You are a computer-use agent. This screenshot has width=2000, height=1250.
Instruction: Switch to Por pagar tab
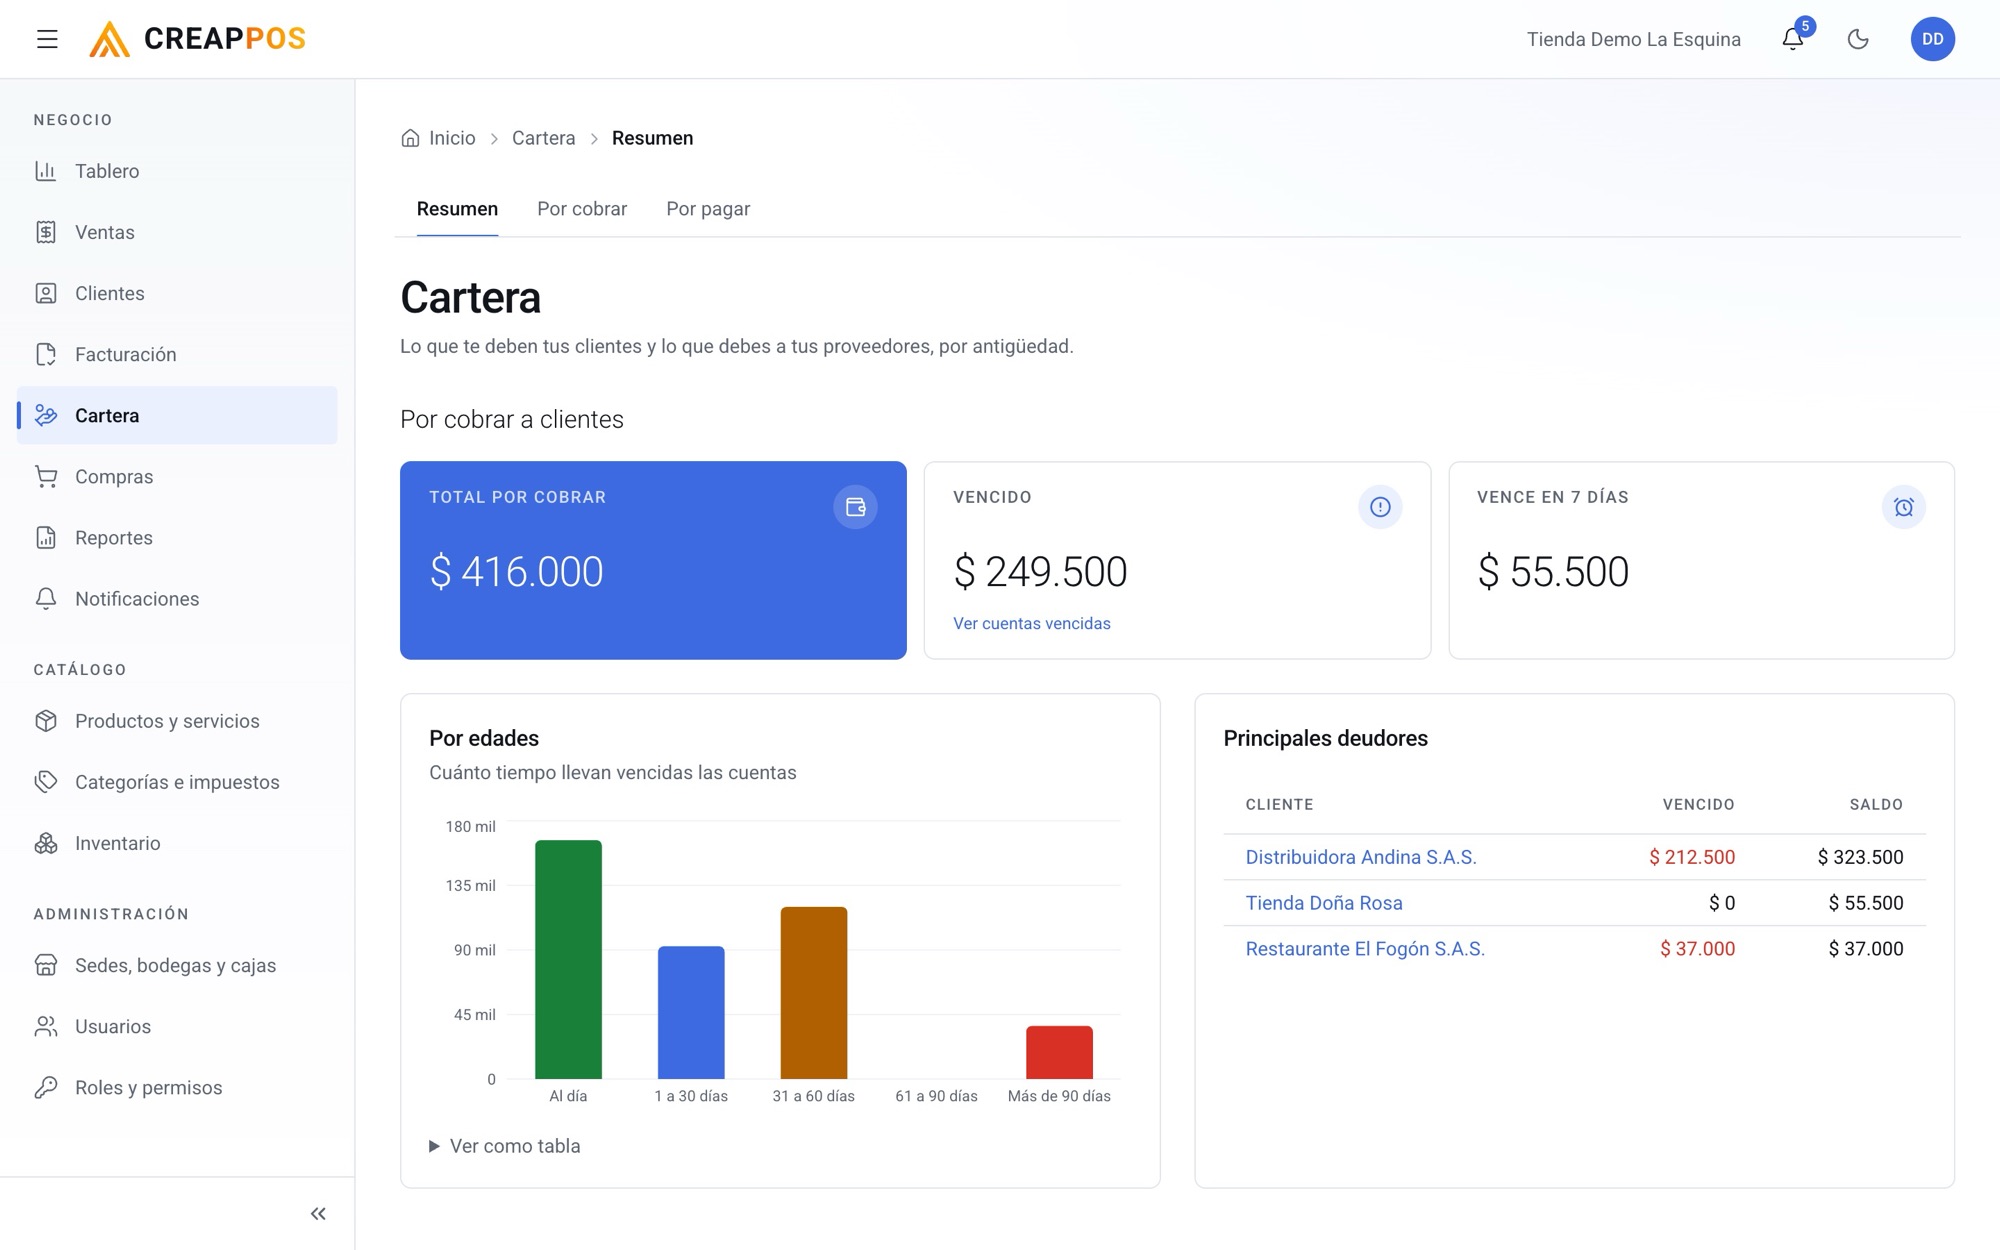coord(708,209)
